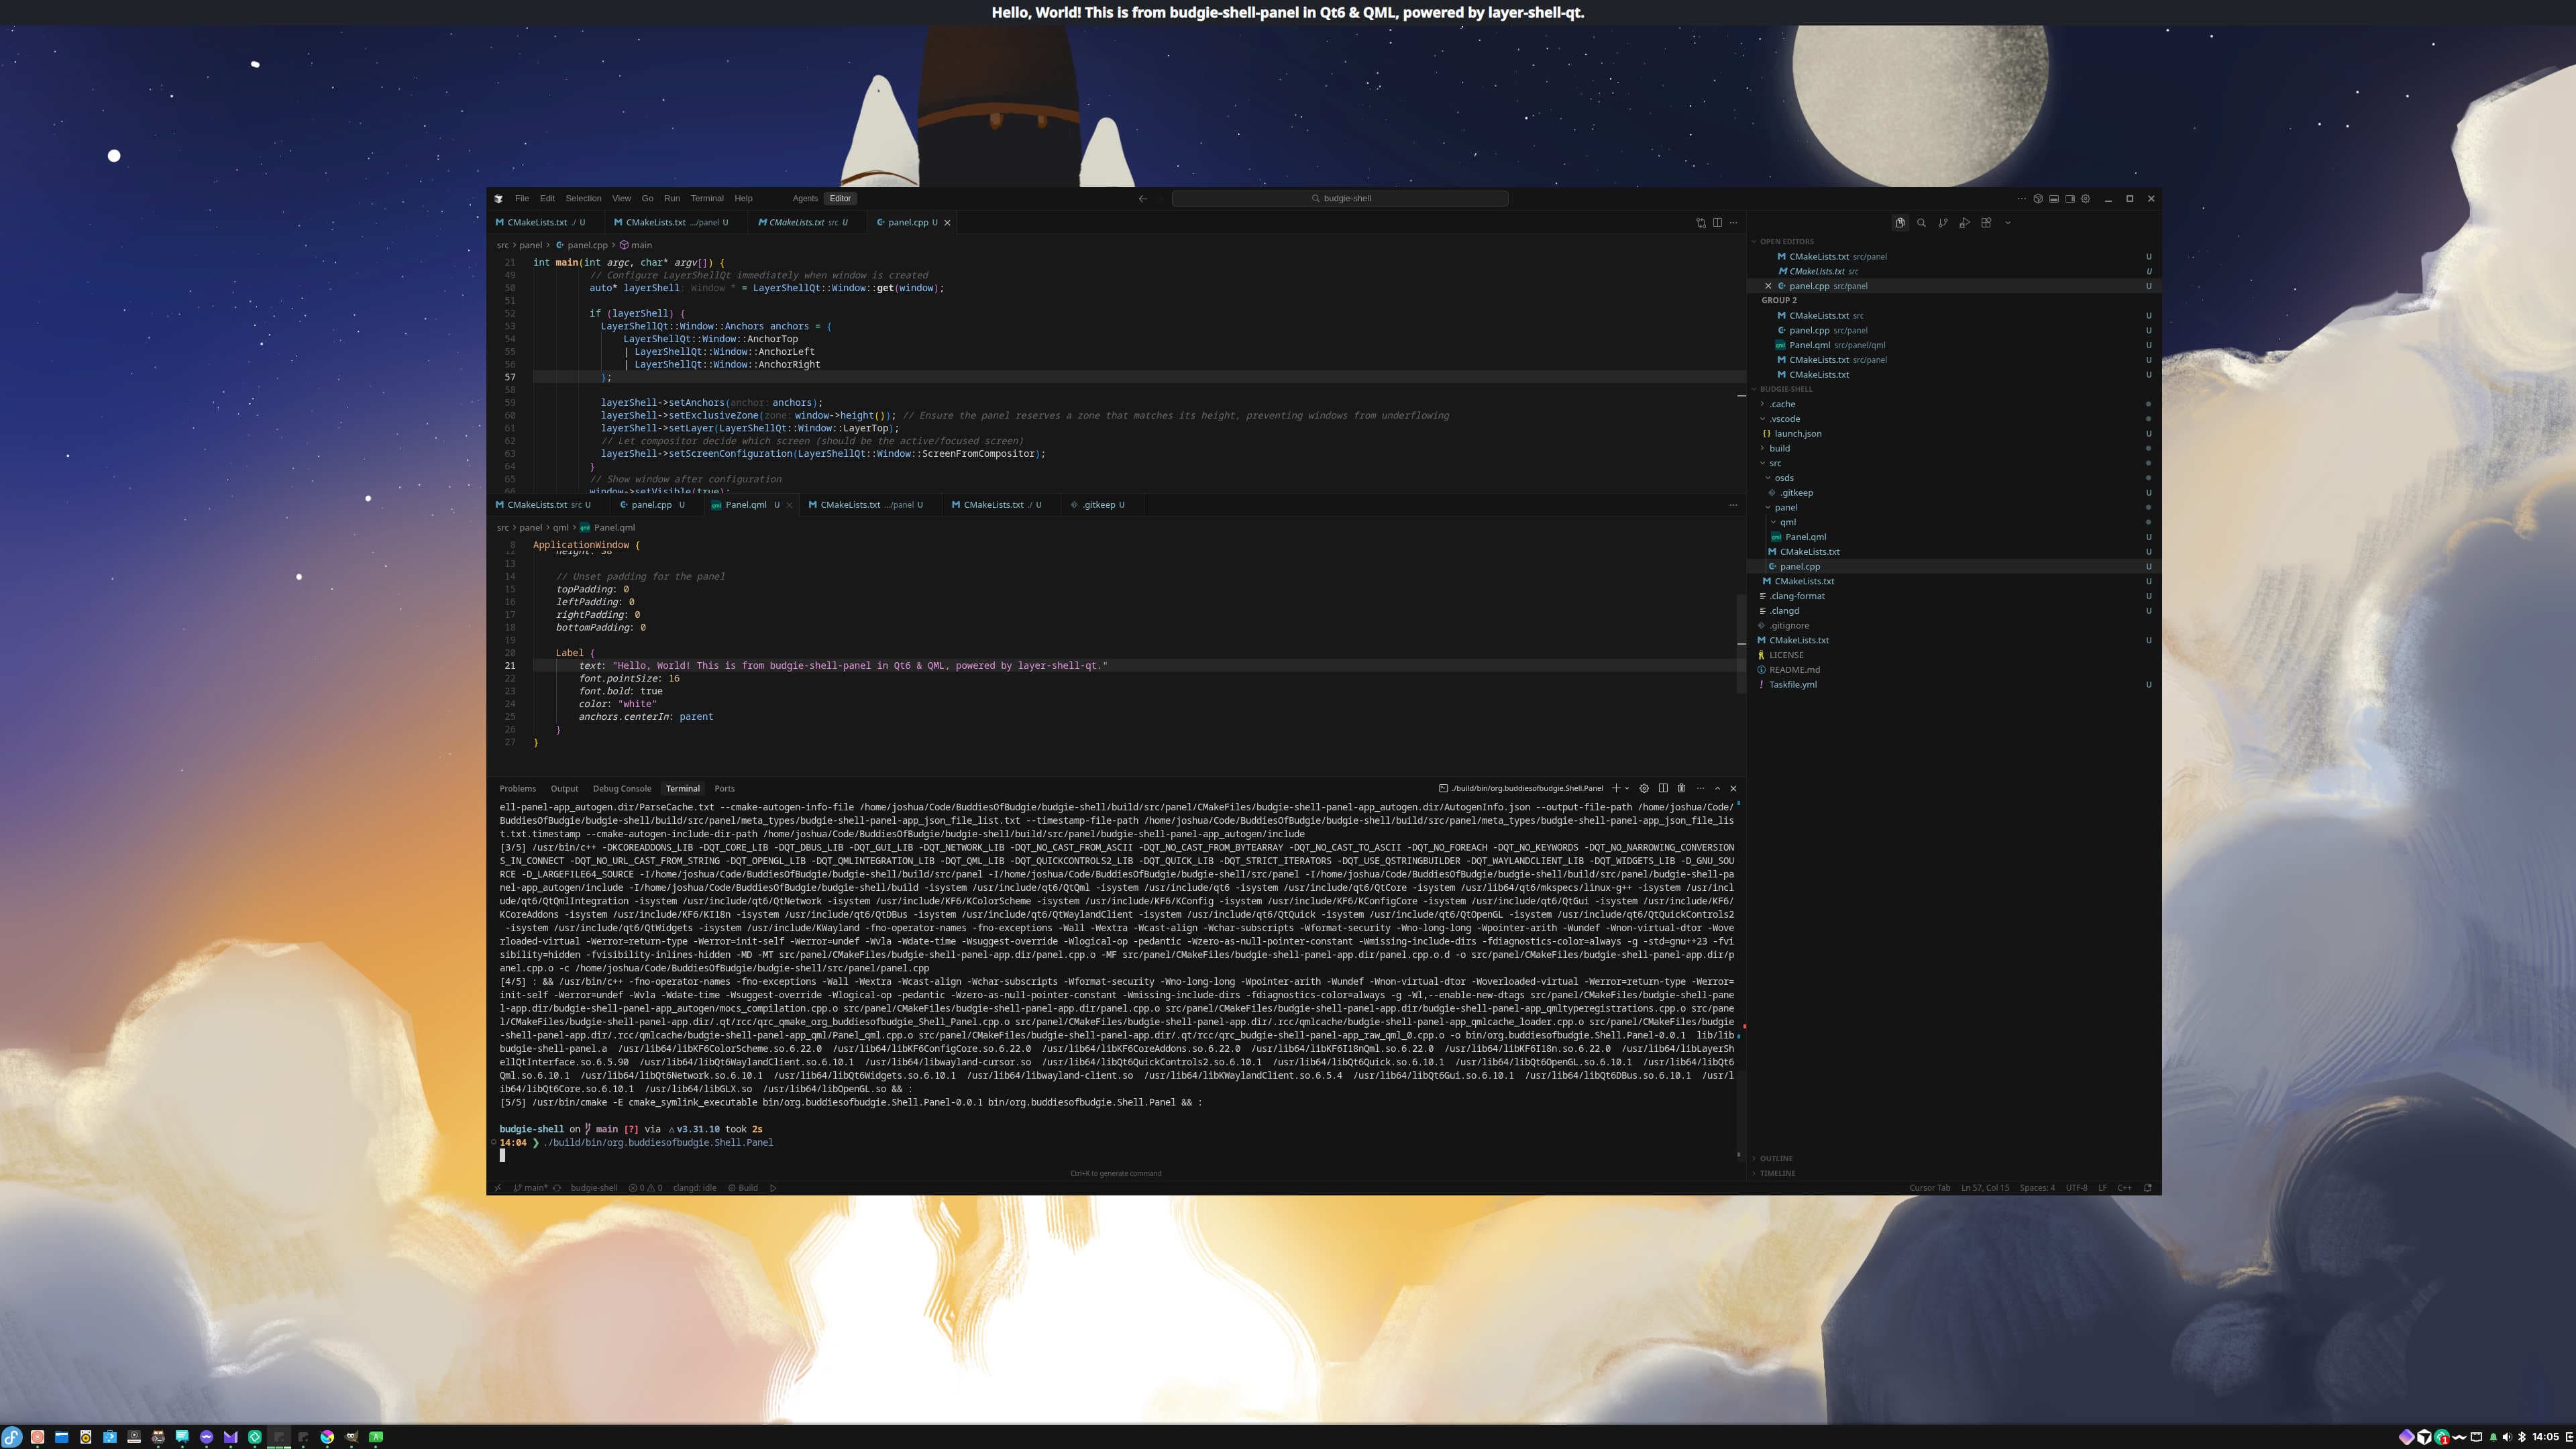The image size is (2576, 1449).
Task: Open the Extensions view icon
Action: [1986, 223]
